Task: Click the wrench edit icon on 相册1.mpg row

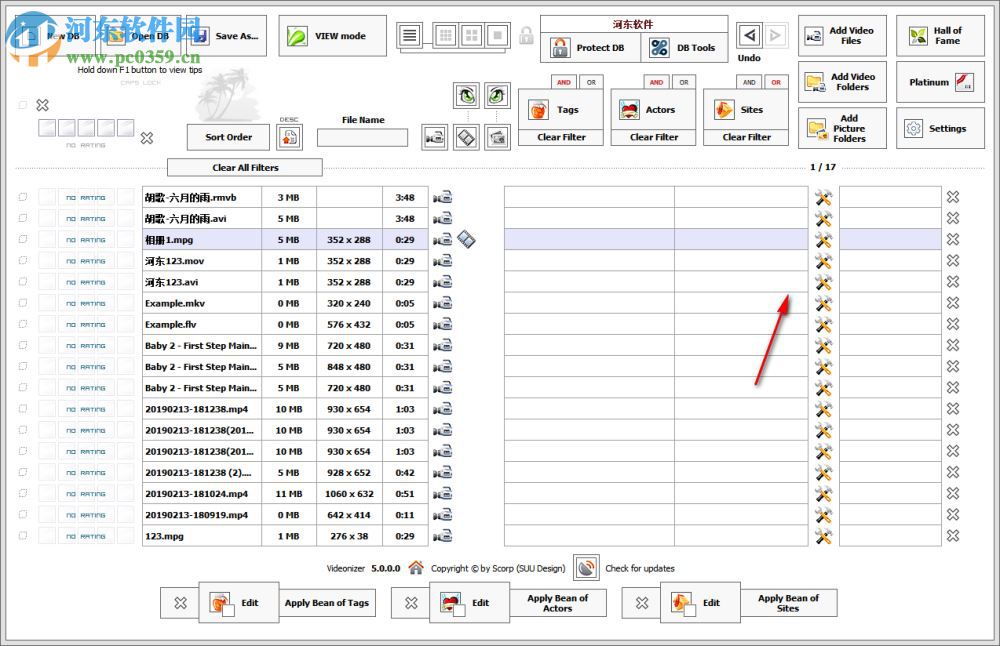Action: [823, 240]
